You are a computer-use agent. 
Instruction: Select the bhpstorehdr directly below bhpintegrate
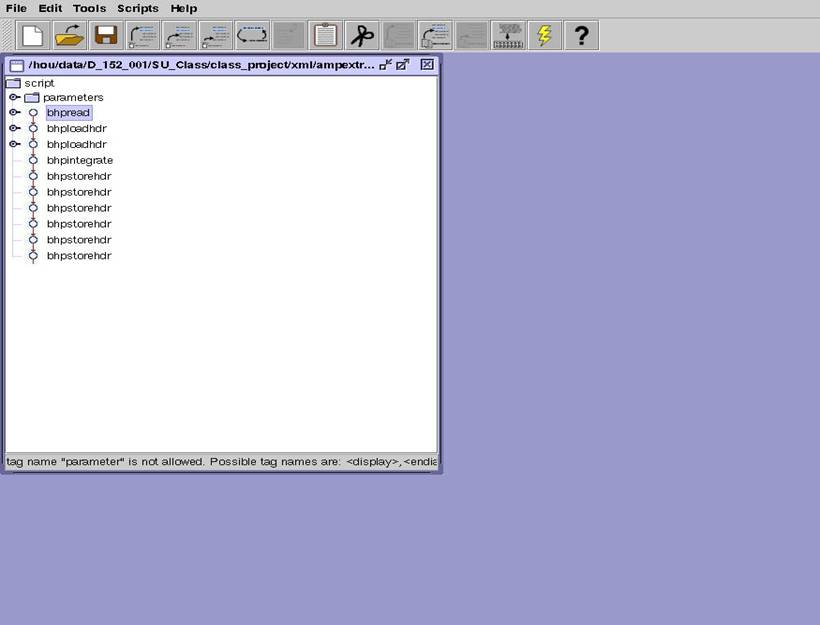click(x=79, y=176)
